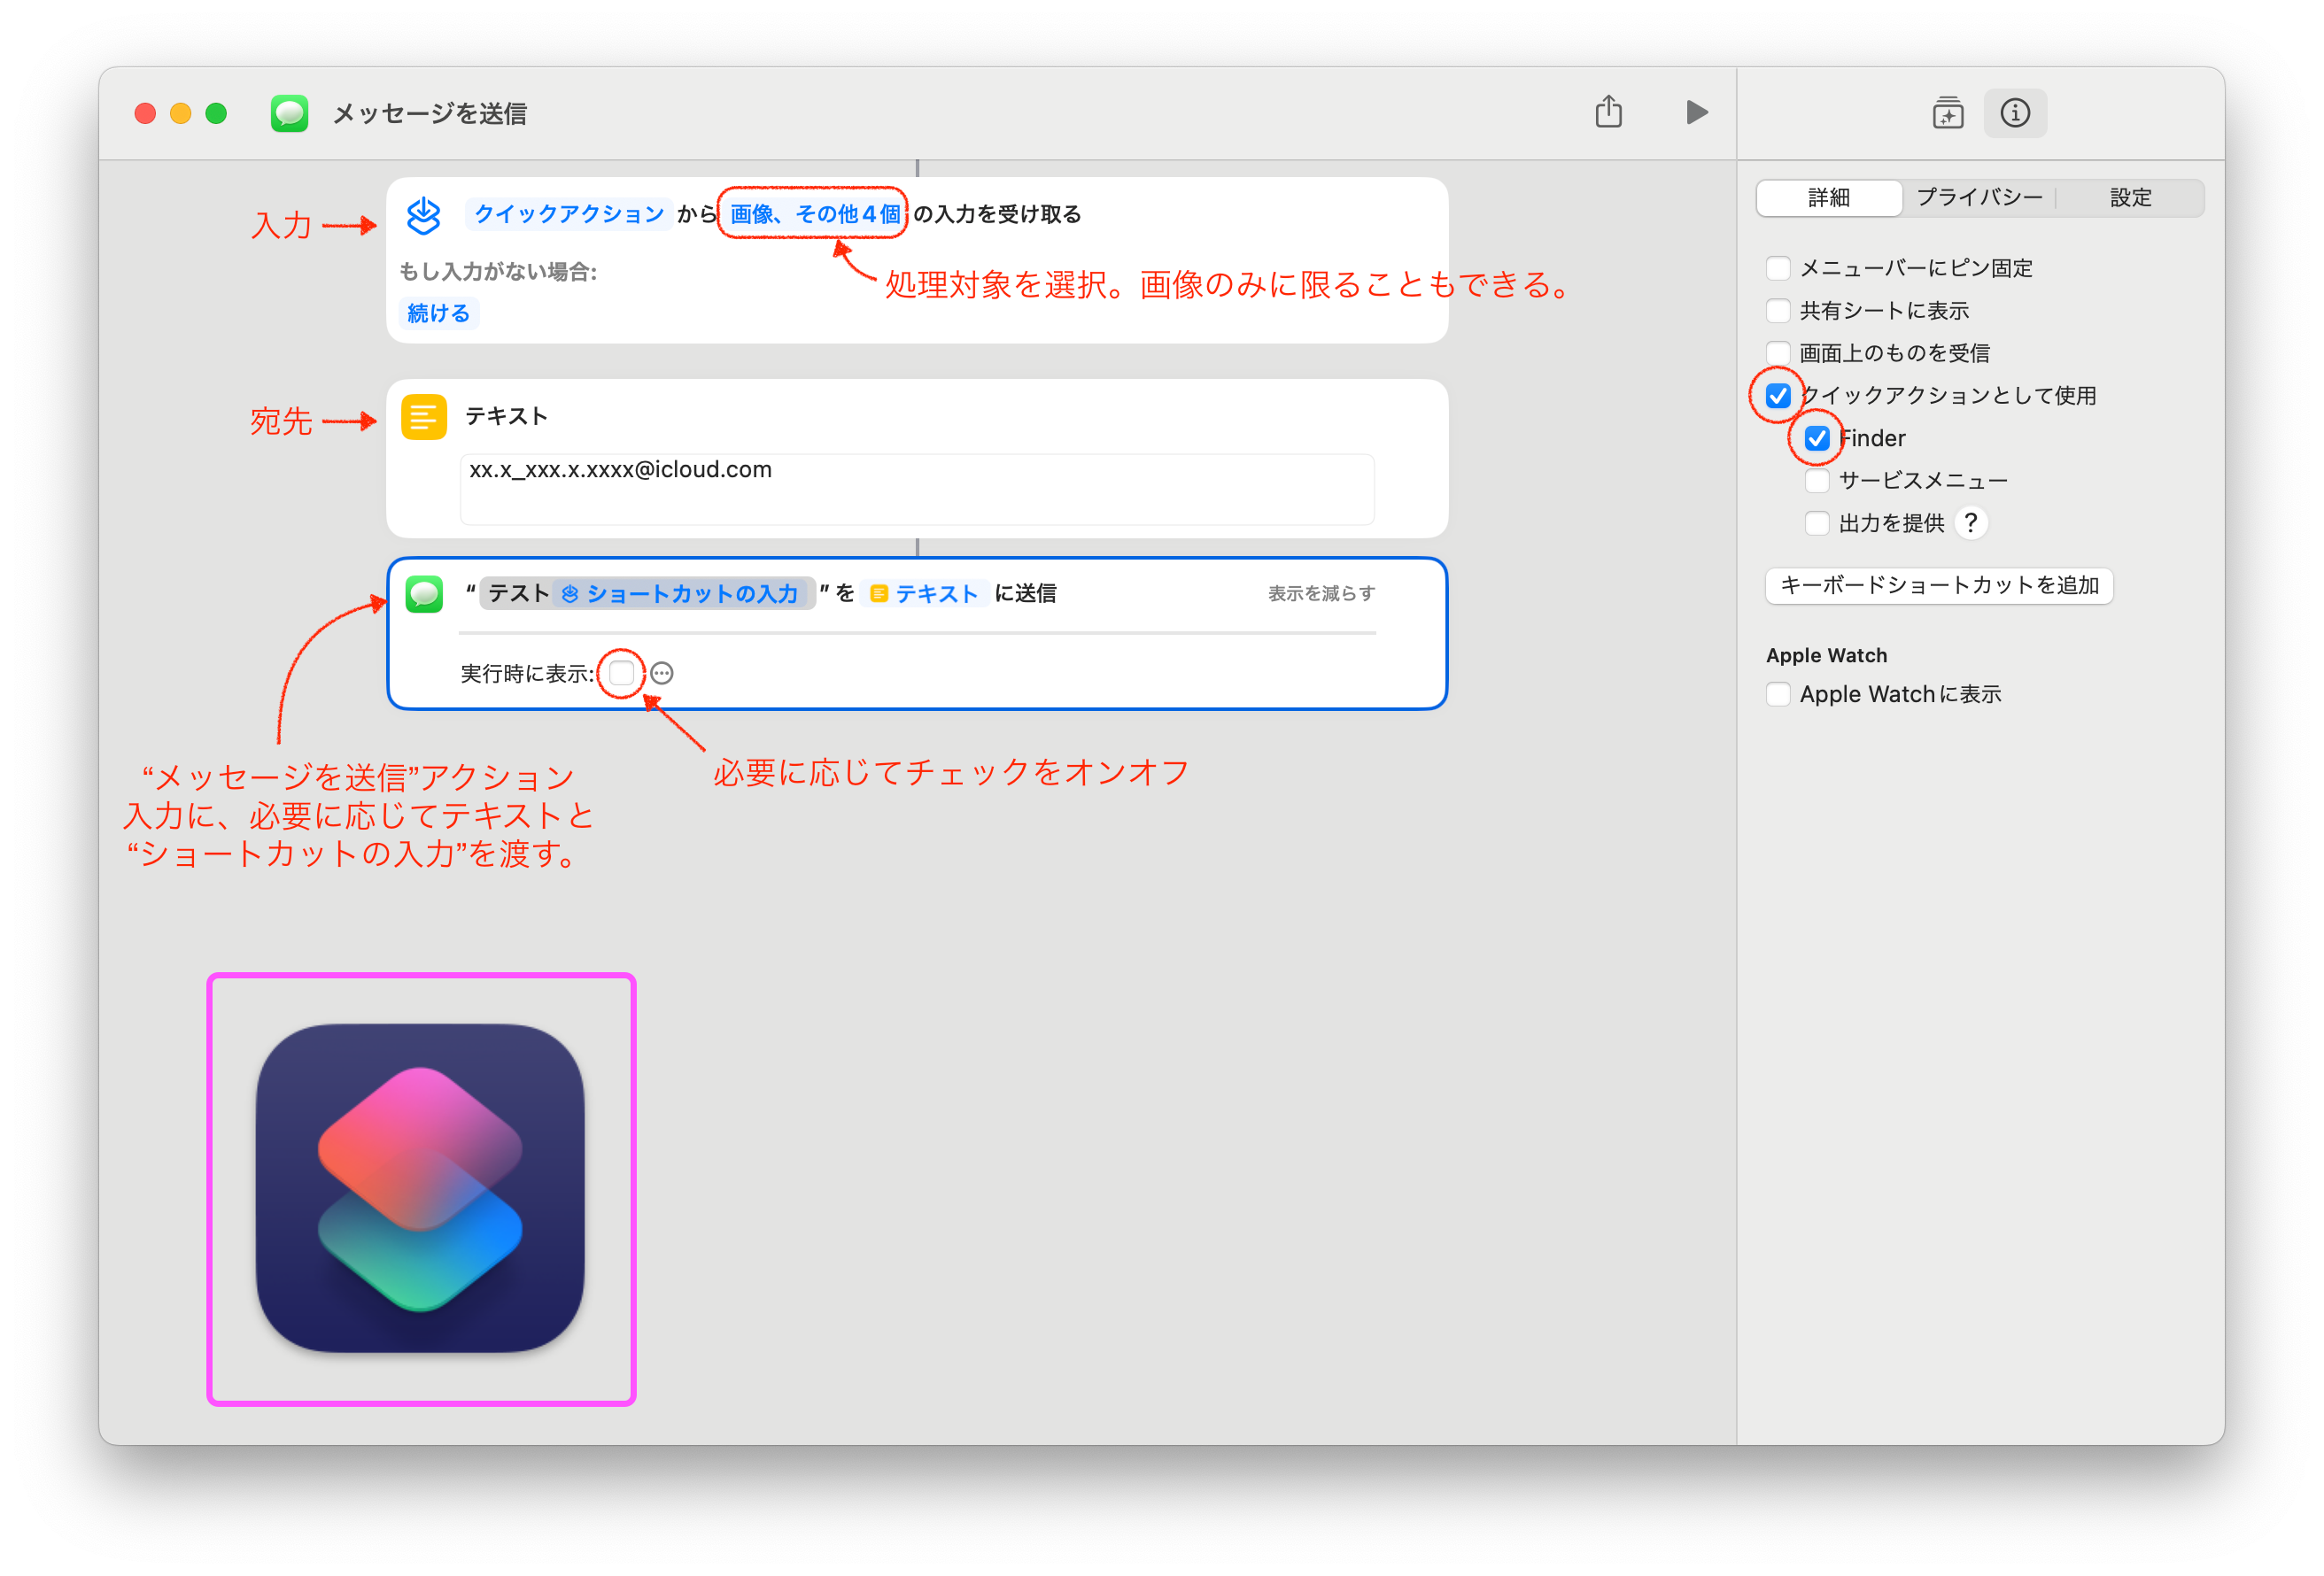This screenshot has width=2324, height=1576.
Task: Click the ellipsis icon beside 実行時に表示
Action: coord(661,674)
